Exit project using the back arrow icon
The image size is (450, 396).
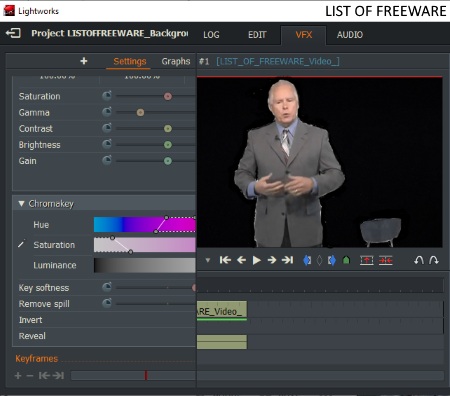tap(13, 33)
